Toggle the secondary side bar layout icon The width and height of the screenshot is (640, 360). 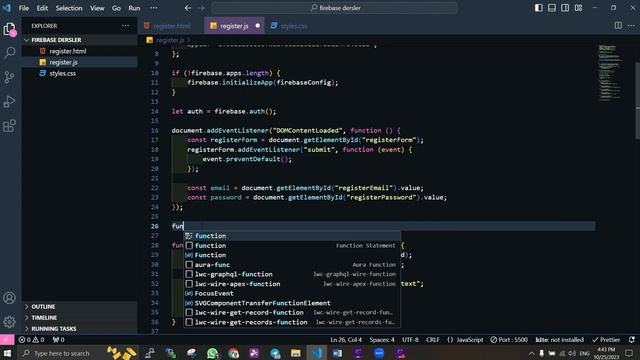[x=565, y=8]
